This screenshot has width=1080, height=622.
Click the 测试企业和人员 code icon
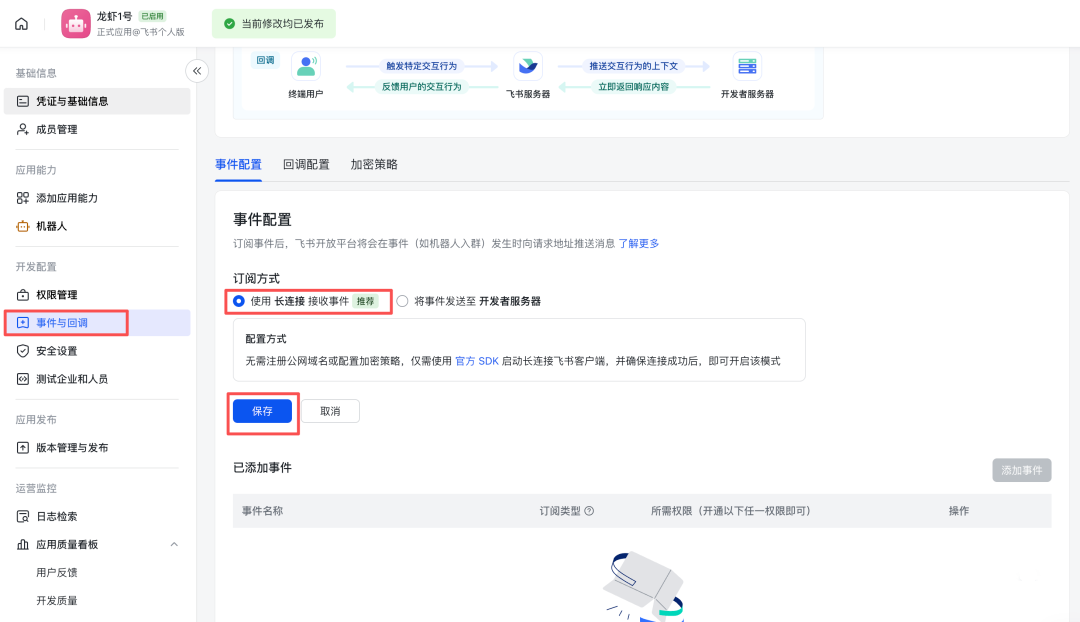click(23, 379)
